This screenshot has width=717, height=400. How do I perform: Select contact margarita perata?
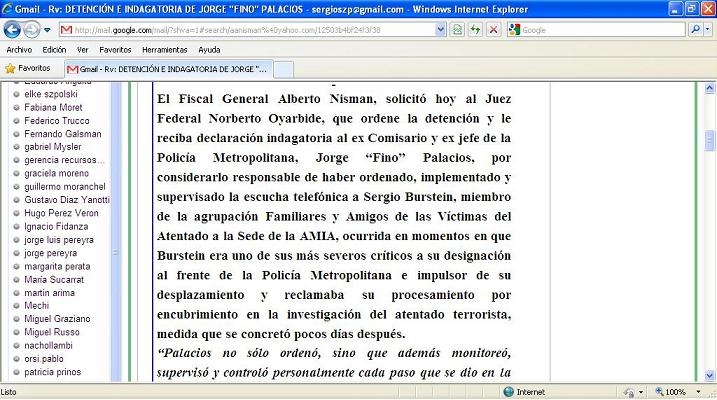pyautogui.click(x=57, y=266)
